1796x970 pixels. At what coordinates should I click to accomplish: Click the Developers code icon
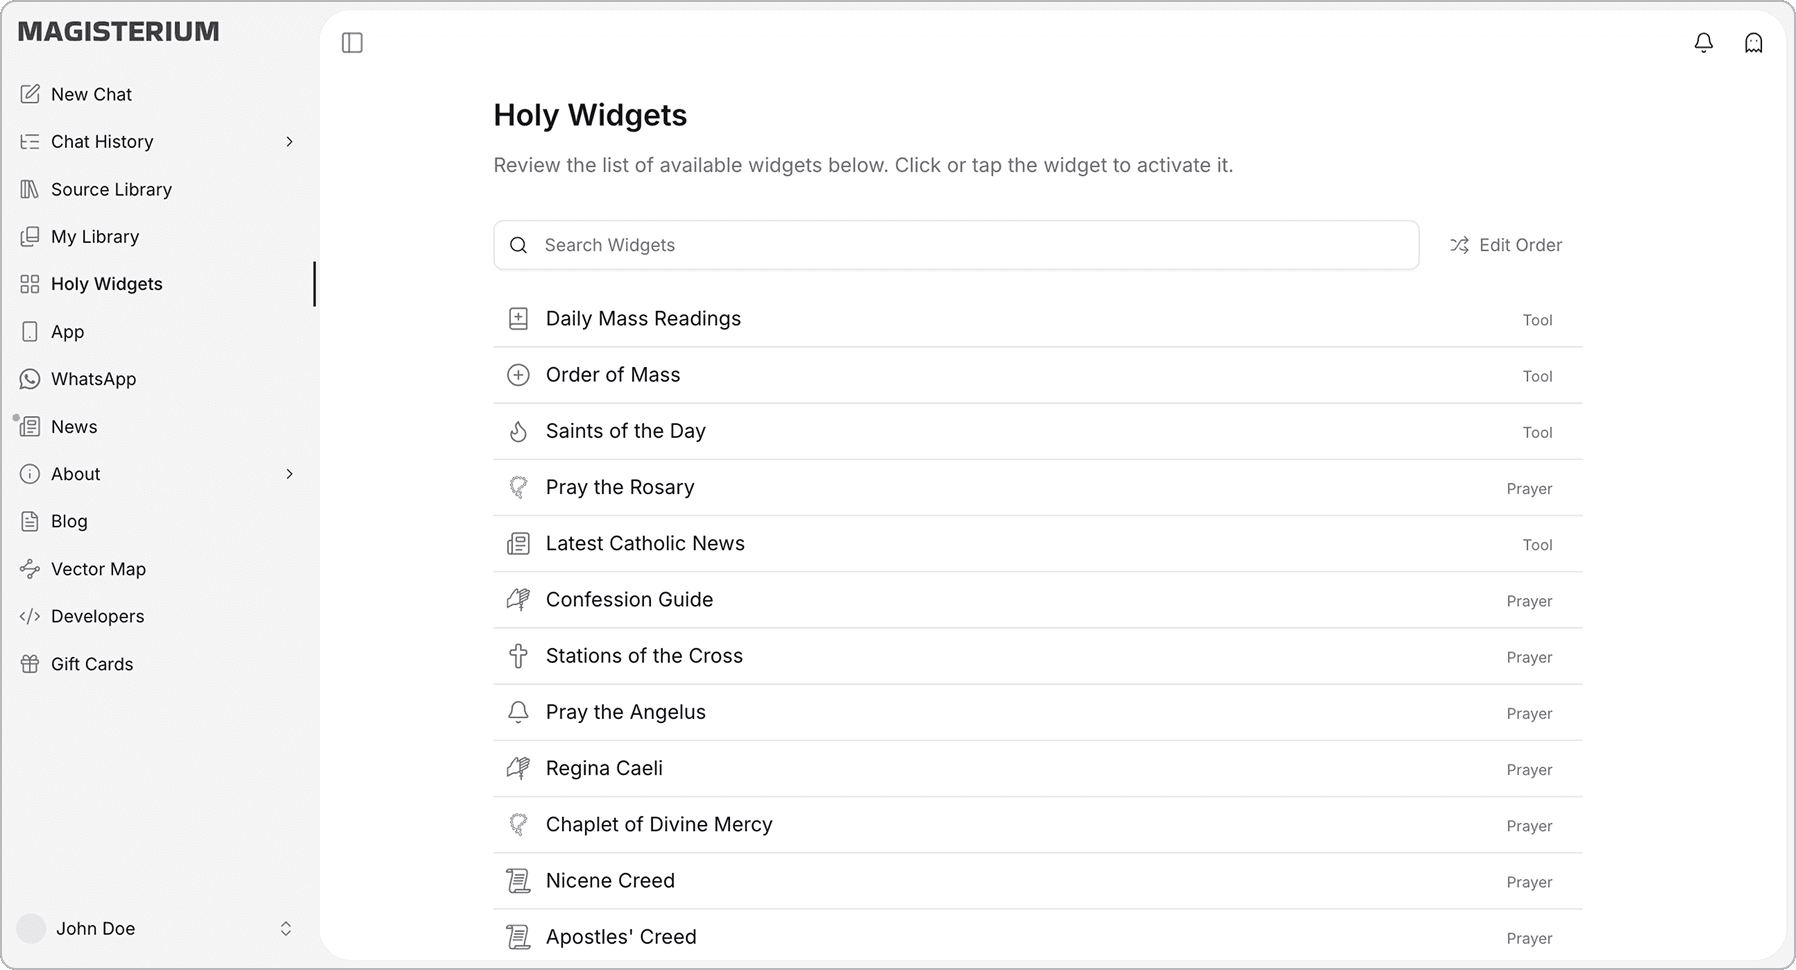tap(30, 616)
